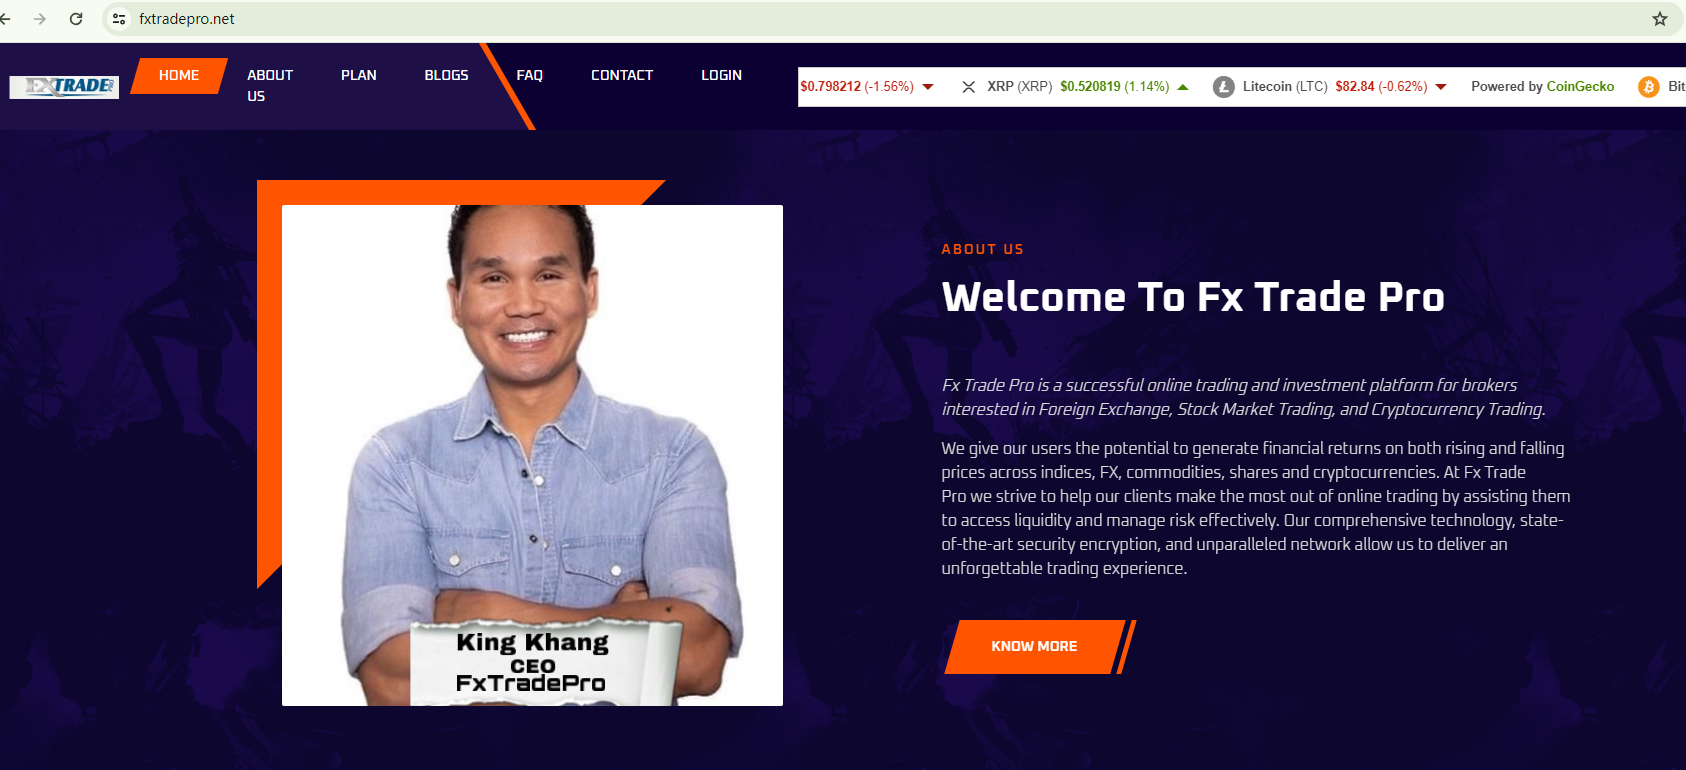The width and height of the screenshot is (1686, 770).
Task: Click the browser forward arrow
Action: click(x=40, y=19)
